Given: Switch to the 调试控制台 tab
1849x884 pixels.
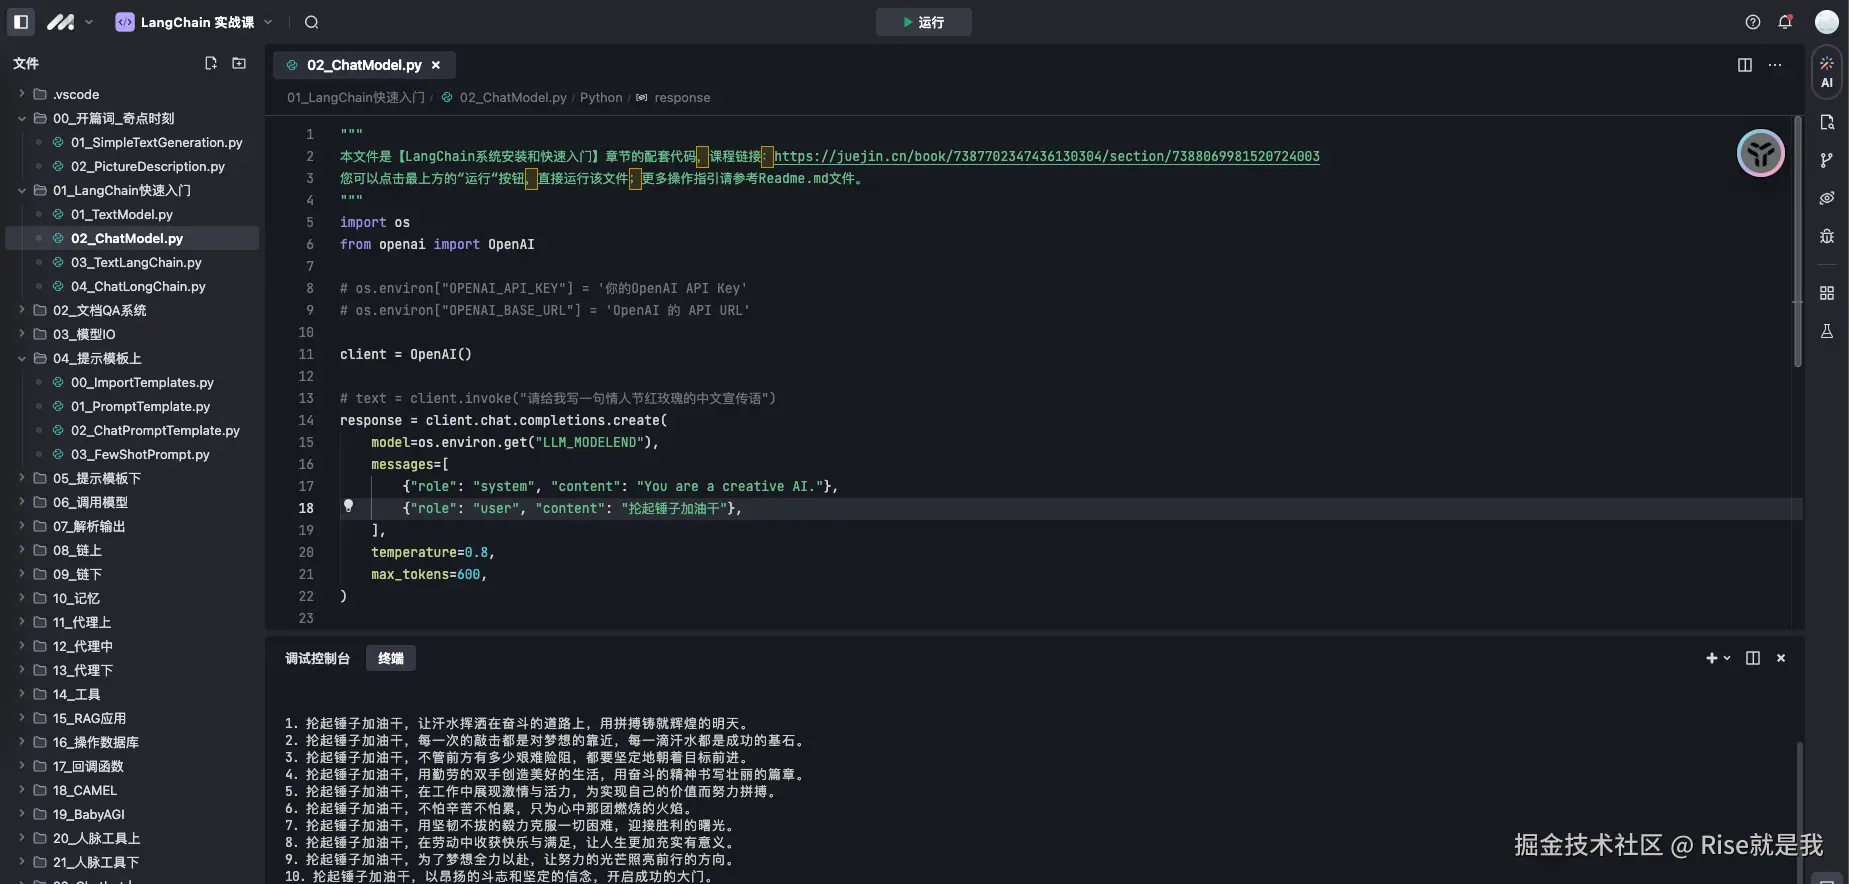Looking at the screenshot, I should 317,658.
